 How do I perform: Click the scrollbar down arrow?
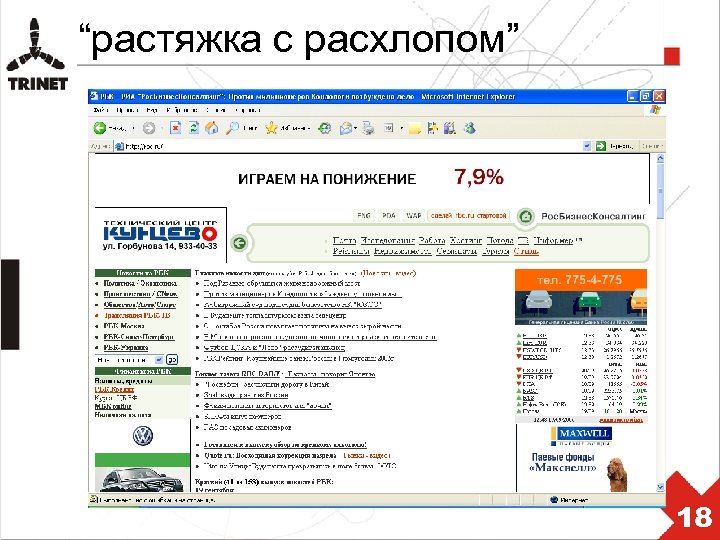[660, 487]
